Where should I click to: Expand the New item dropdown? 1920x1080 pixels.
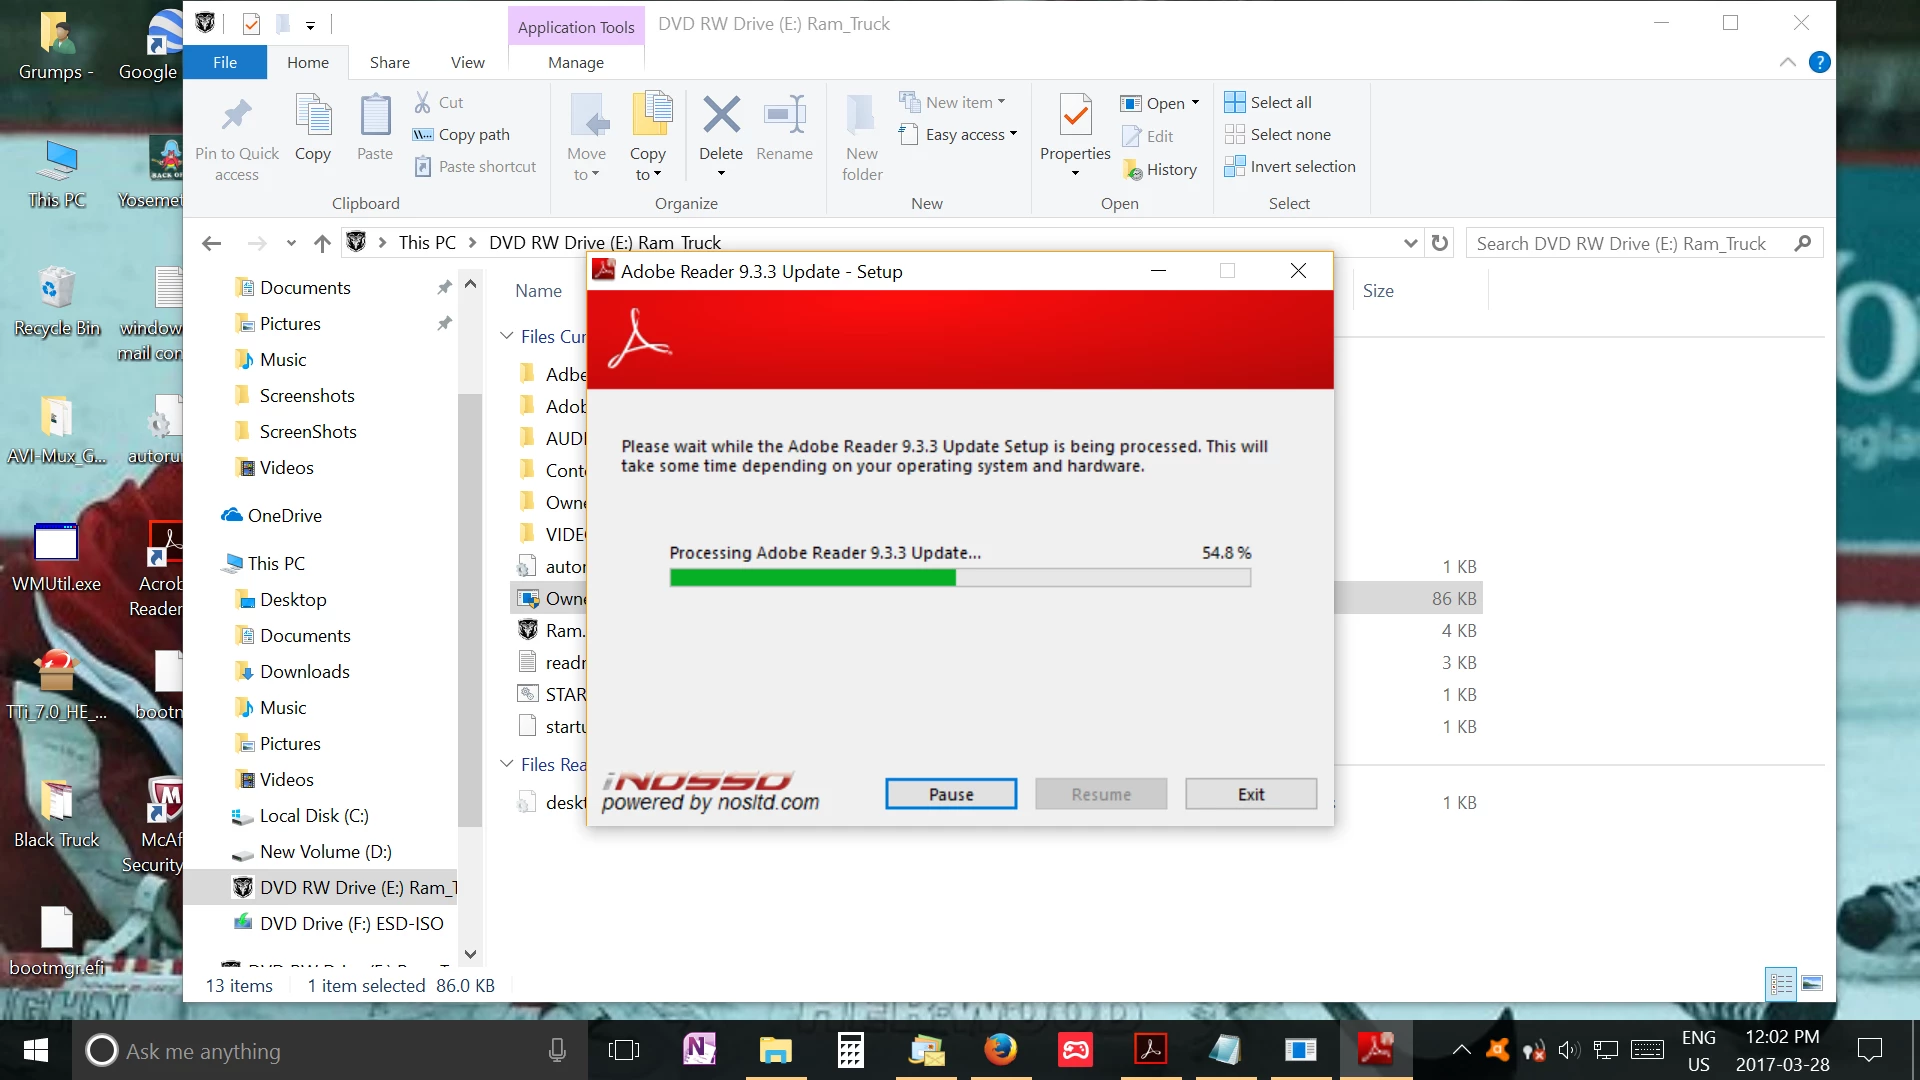click(x=1001, y=102)
